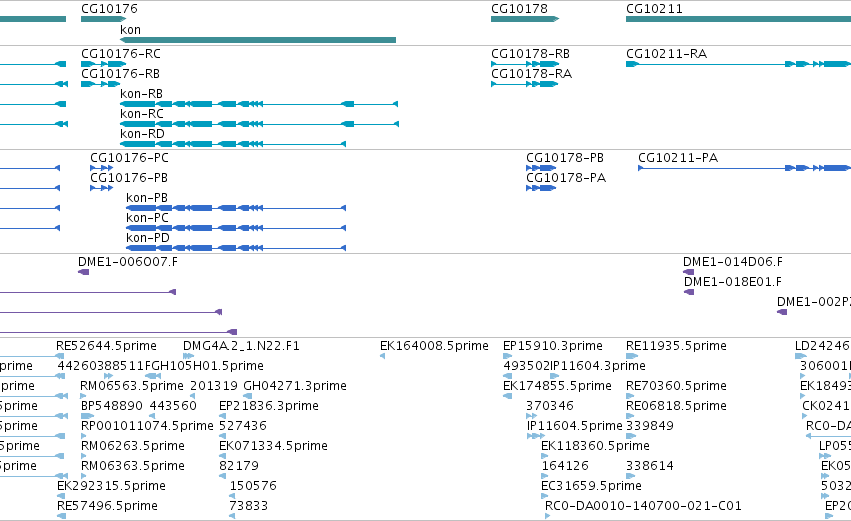Select transcript CG10176-RB

tap(120, 74)
